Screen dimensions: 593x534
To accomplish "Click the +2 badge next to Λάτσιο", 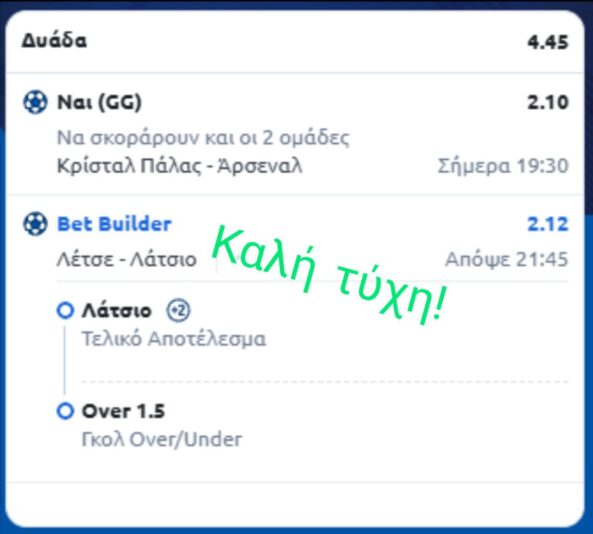I will pos(179,310).
